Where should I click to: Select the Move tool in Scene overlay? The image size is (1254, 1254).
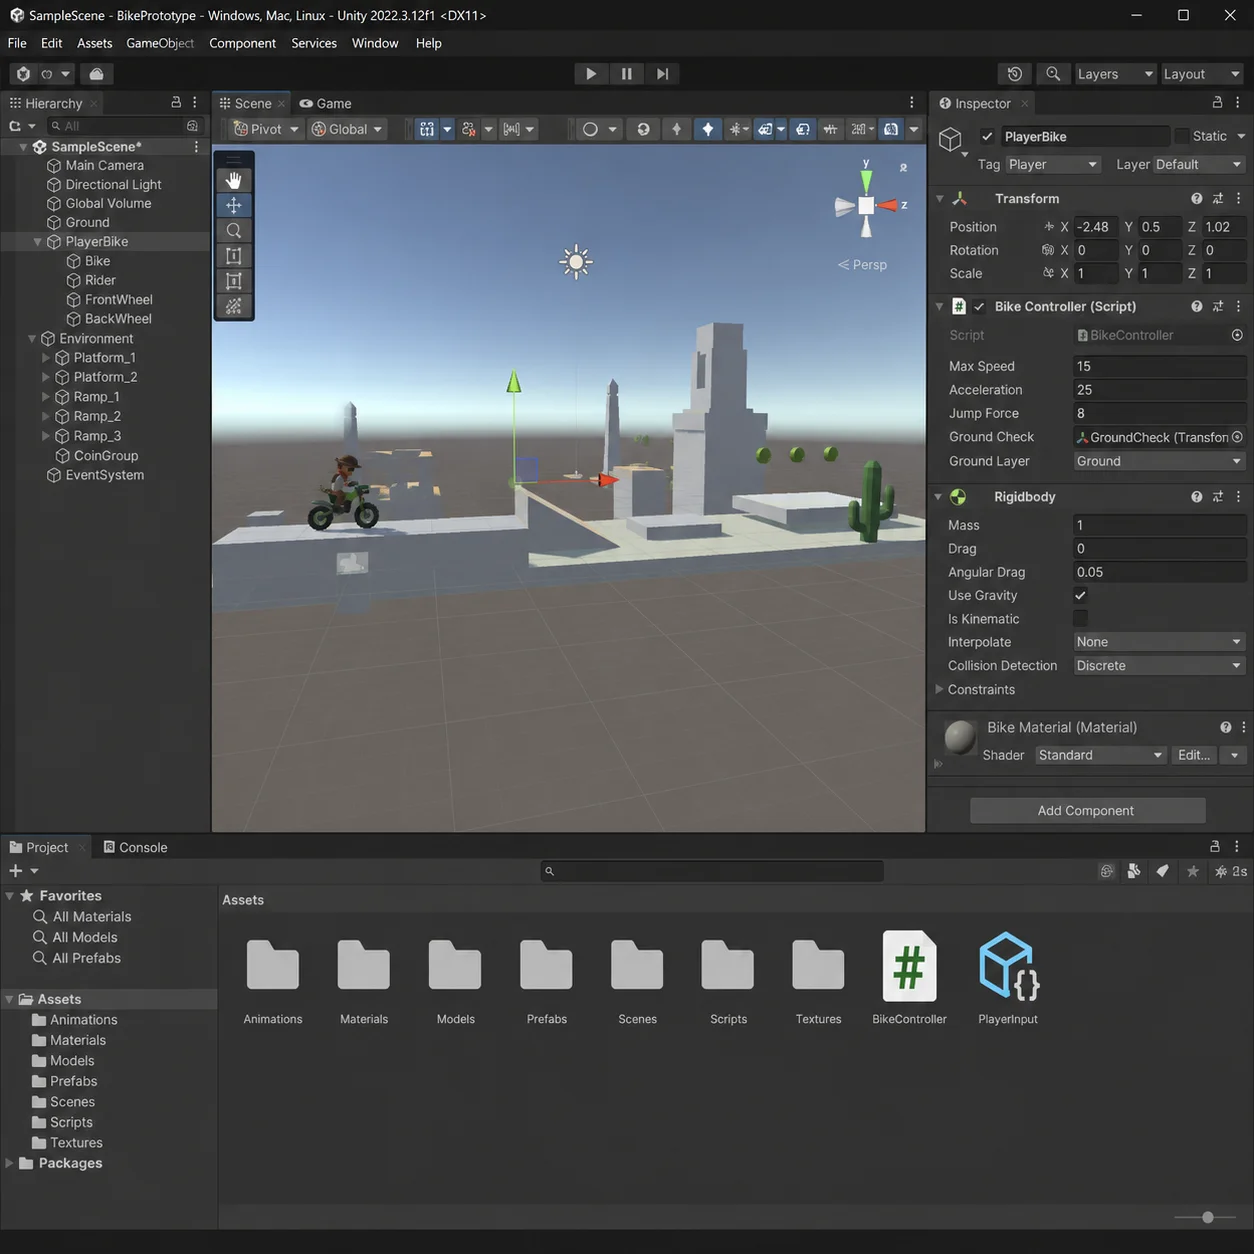pyautogui.click(x=234, y=205)
